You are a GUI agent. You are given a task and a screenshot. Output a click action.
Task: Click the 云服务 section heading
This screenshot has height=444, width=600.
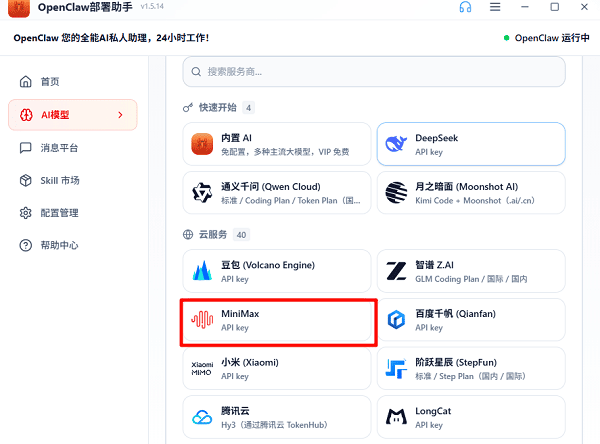pyautogui.click(x=213, y=235)
